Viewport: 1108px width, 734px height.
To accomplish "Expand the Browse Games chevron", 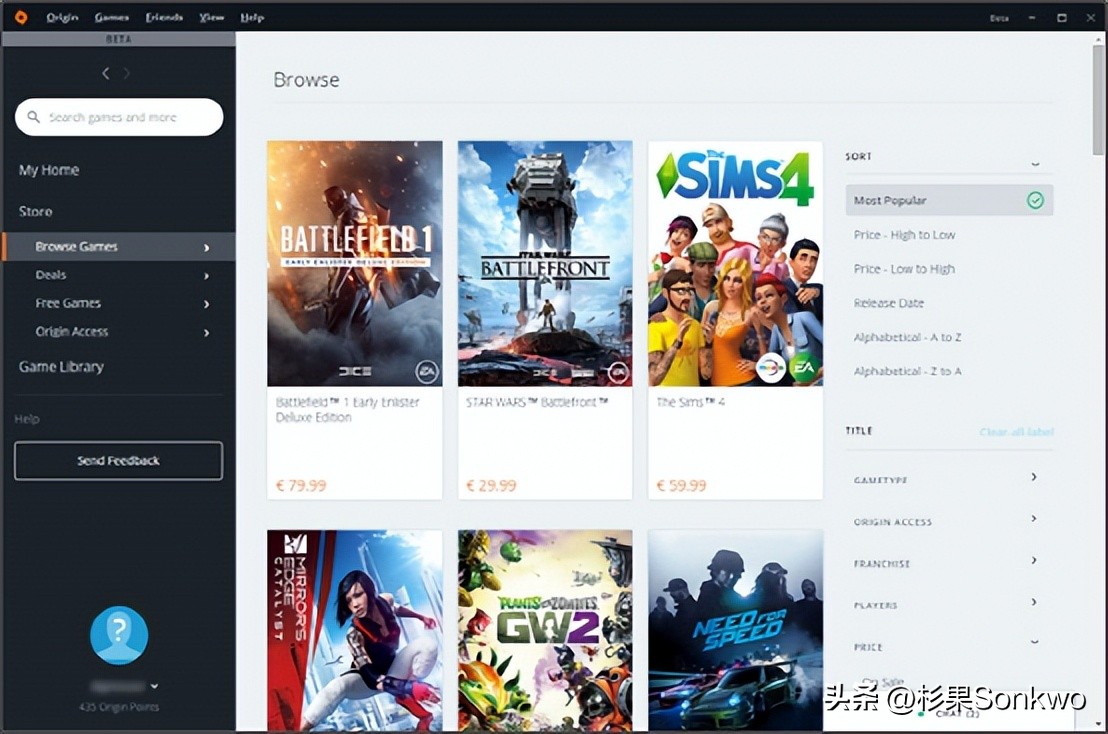I will tap(206, 247).
